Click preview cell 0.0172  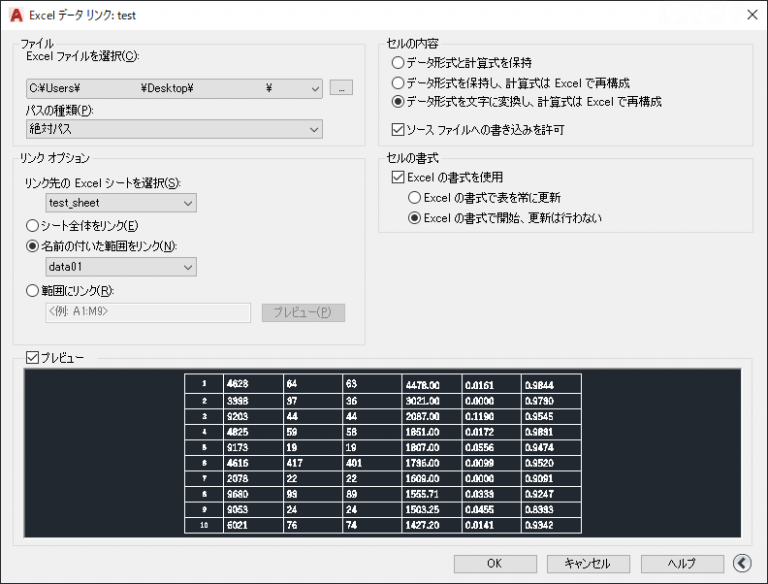[492, 432]
